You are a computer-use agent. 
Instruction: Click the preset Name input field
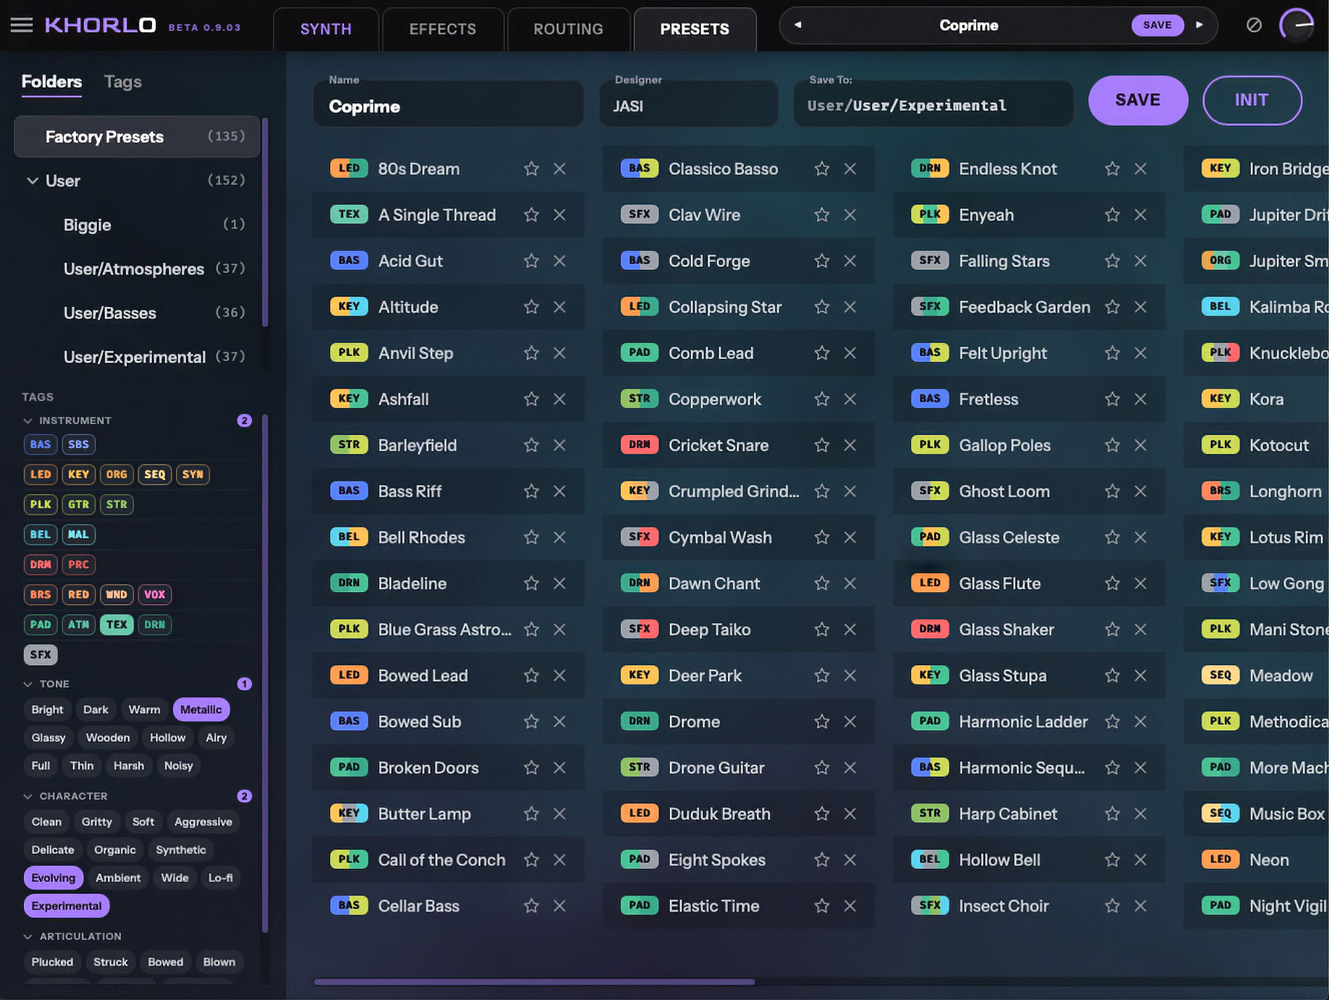[x=448, y=106]
